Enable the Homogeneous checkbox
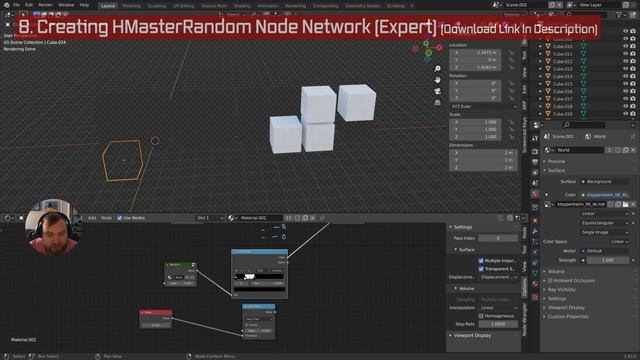The image size is (640, 360). click(481, 316)
